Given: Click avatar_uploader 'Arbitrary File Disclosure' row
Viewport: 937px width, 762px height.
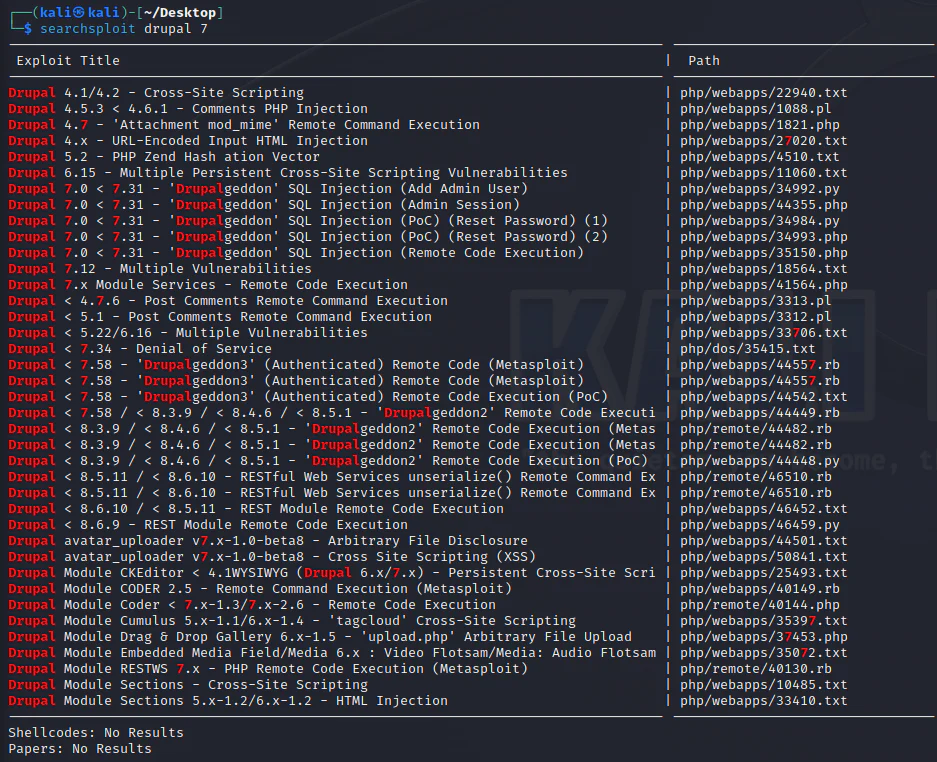Looking at the screenshot, I should point(268,541).
